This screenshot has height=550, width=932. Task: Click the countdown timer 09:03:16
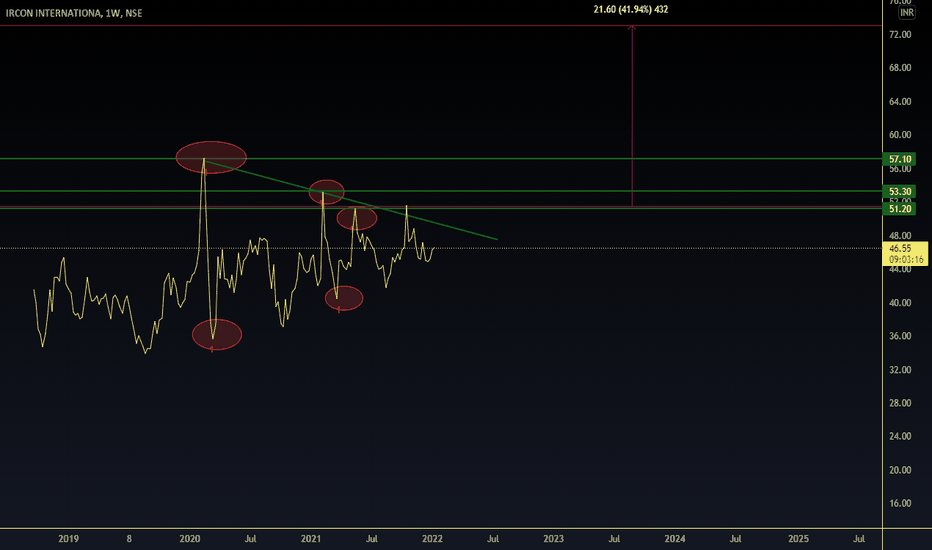pos(906,259)
